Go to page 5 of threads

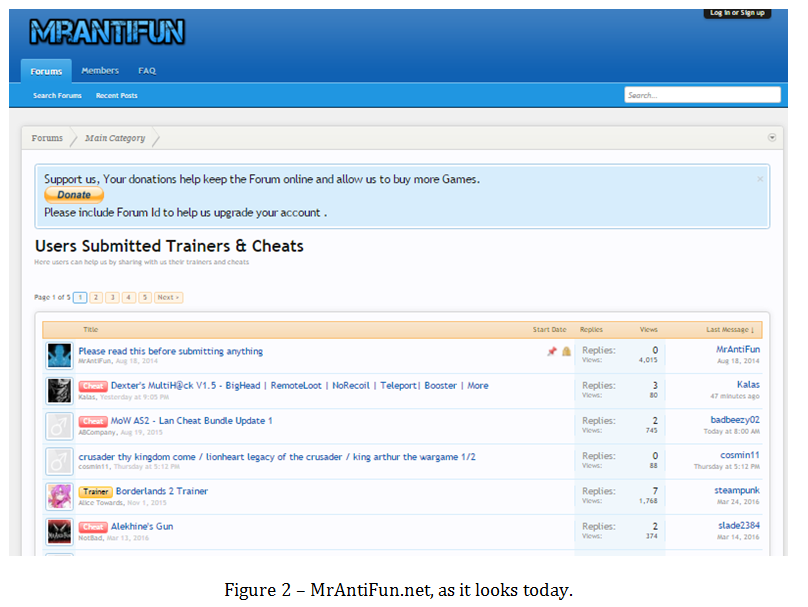pos(145,297)
